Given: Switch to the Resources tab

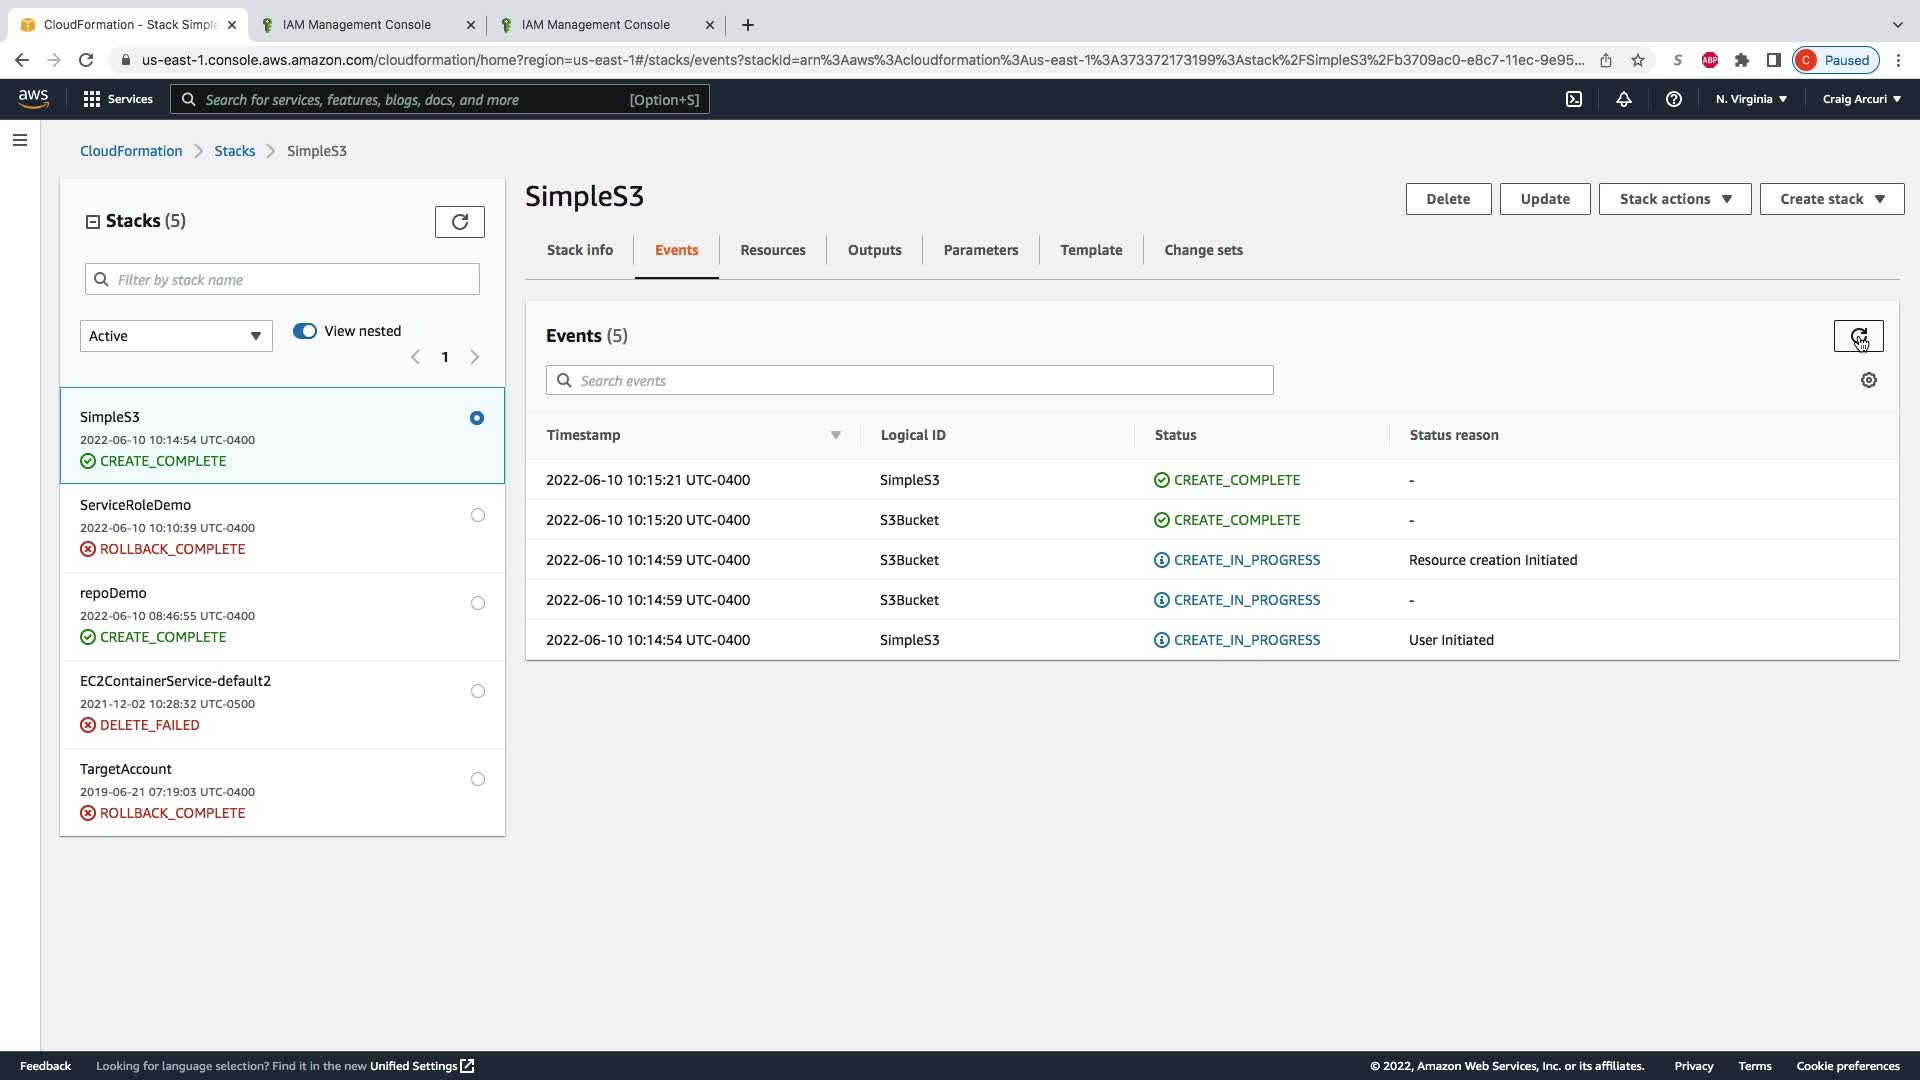Looking at the screenshot, I should [772, 250].
